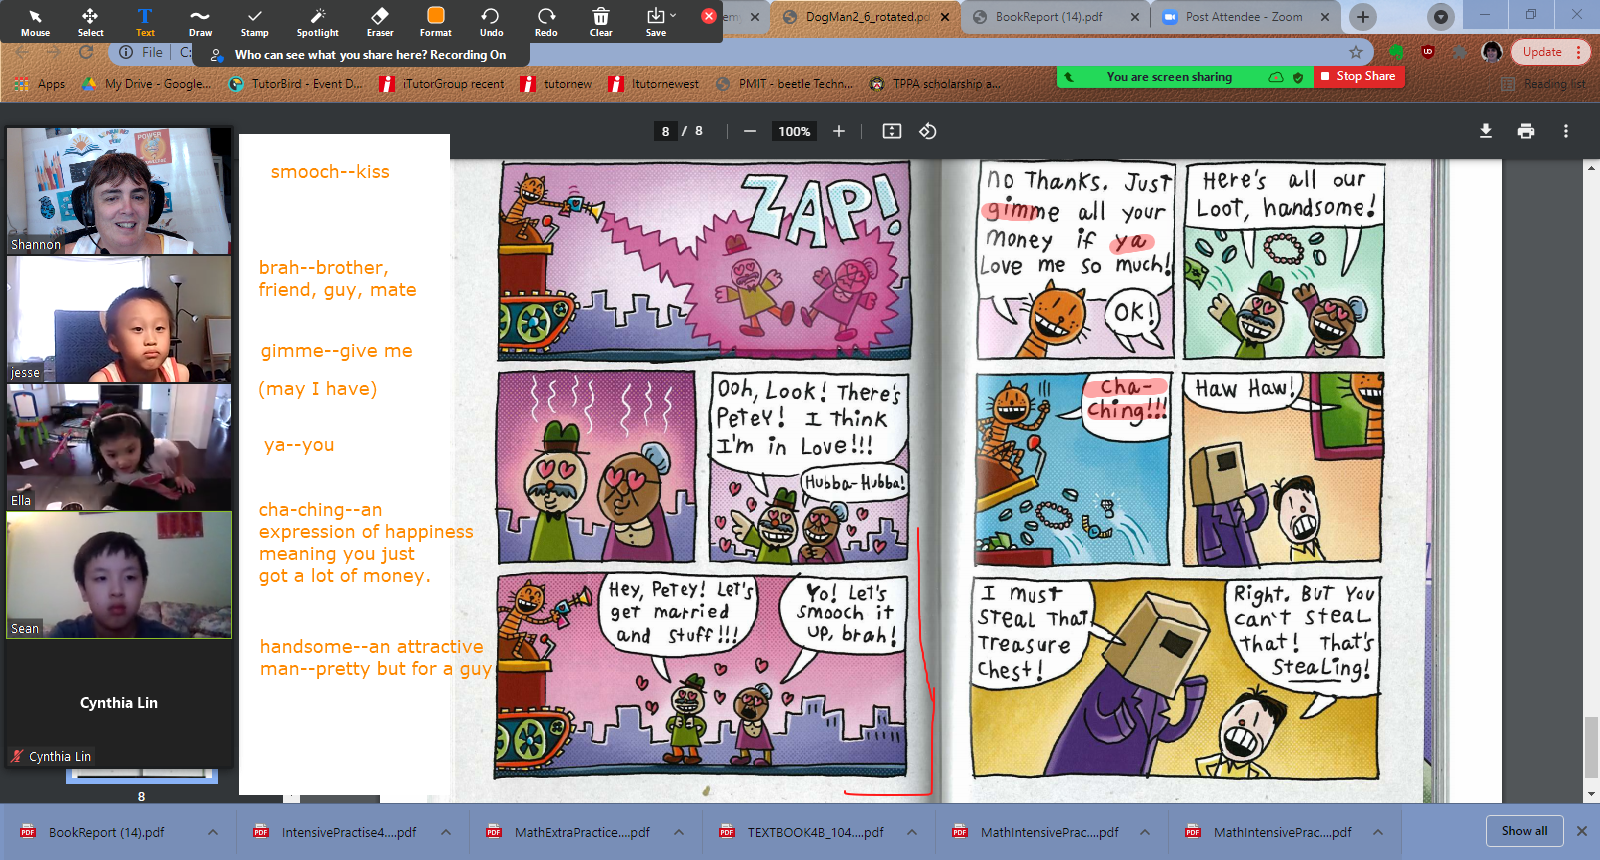Open the Chrome profile avatar
The width and height of the screenshot is (1600, 860).
coord(1492,52)
